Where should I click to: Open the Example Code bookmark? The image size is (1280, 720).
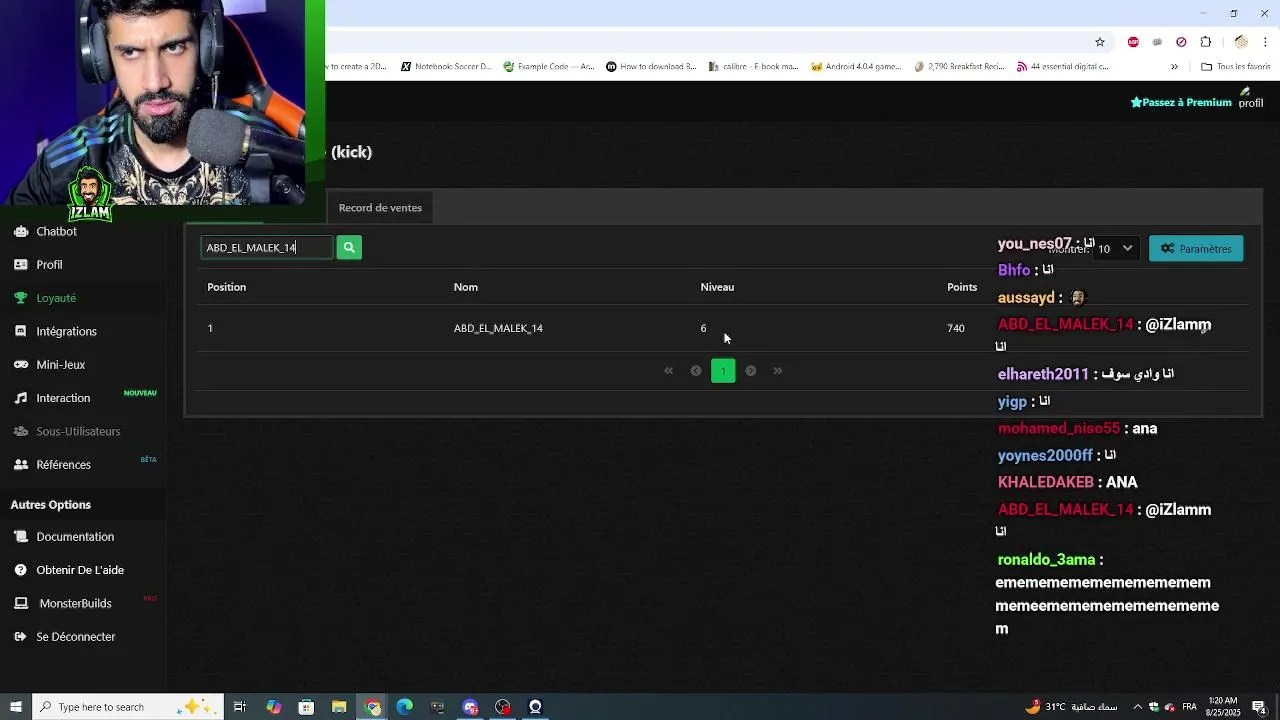tap(549, 67)
